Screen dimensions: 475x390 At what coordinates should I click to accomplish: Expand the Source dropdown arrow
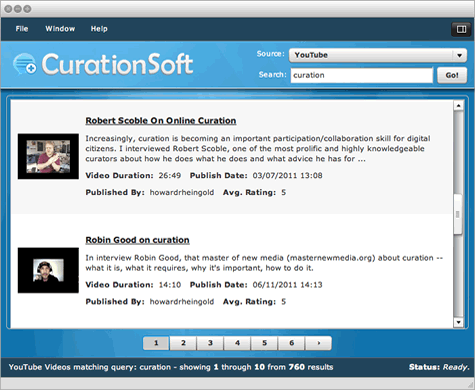pos(459,55)
